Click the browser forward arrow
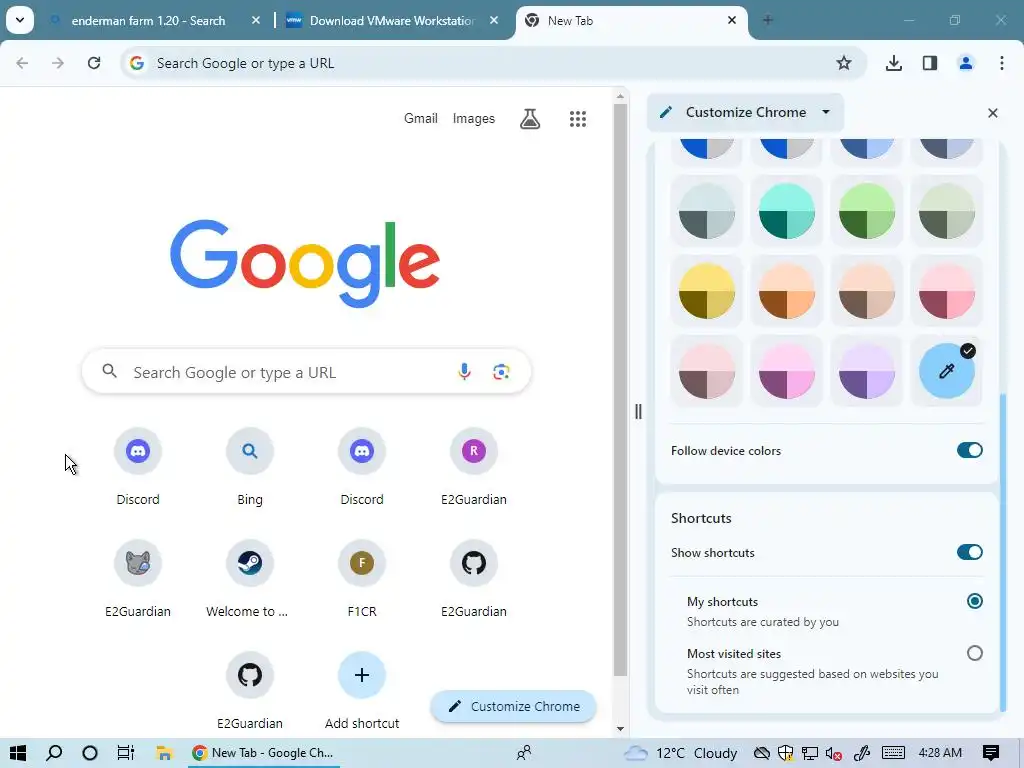 (58, 63)
